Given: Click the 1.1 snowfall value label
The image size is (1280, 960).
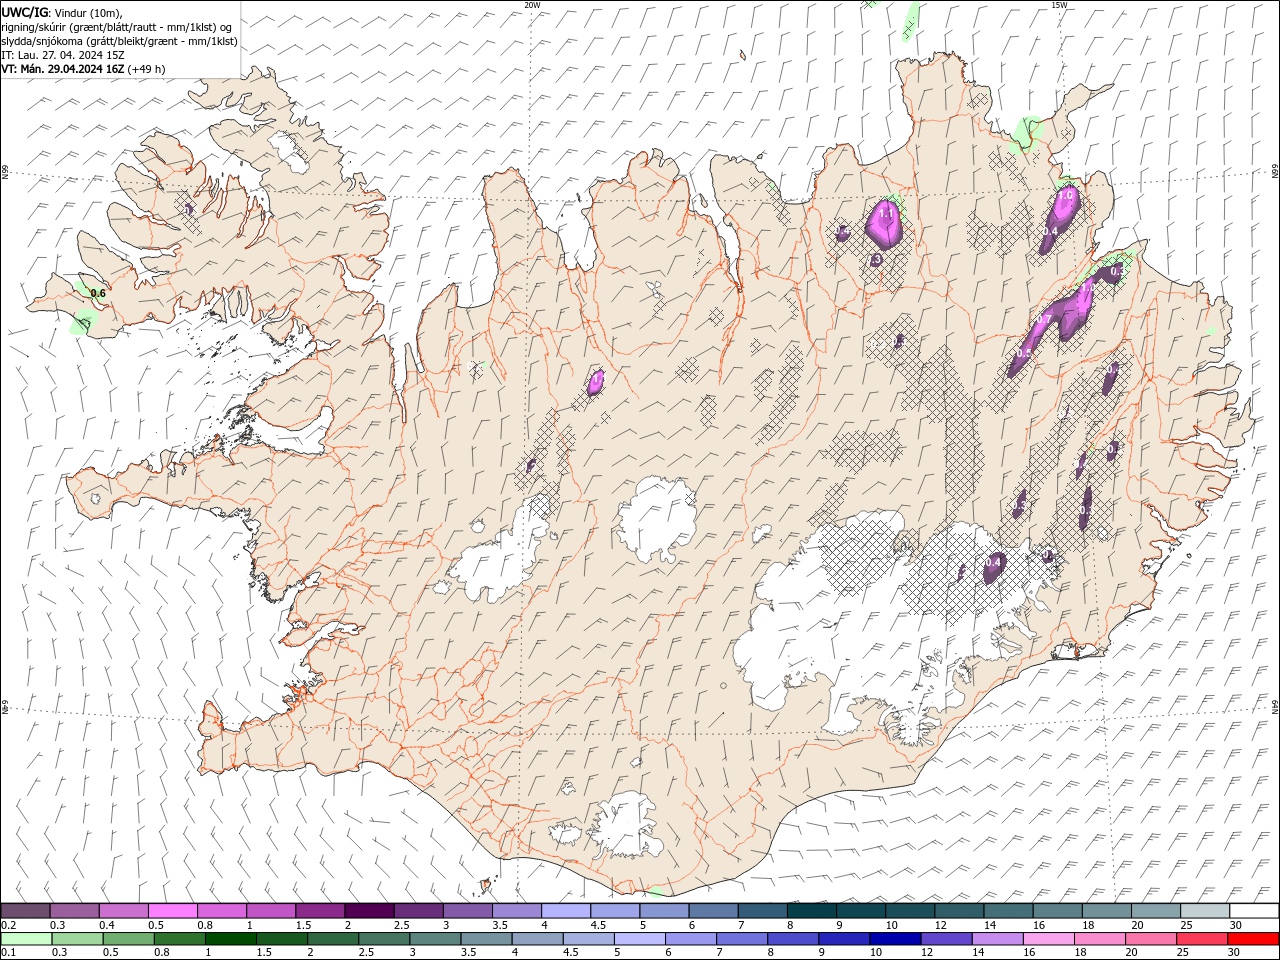Looking at the screenshot, I should click(x=885, y=214).
